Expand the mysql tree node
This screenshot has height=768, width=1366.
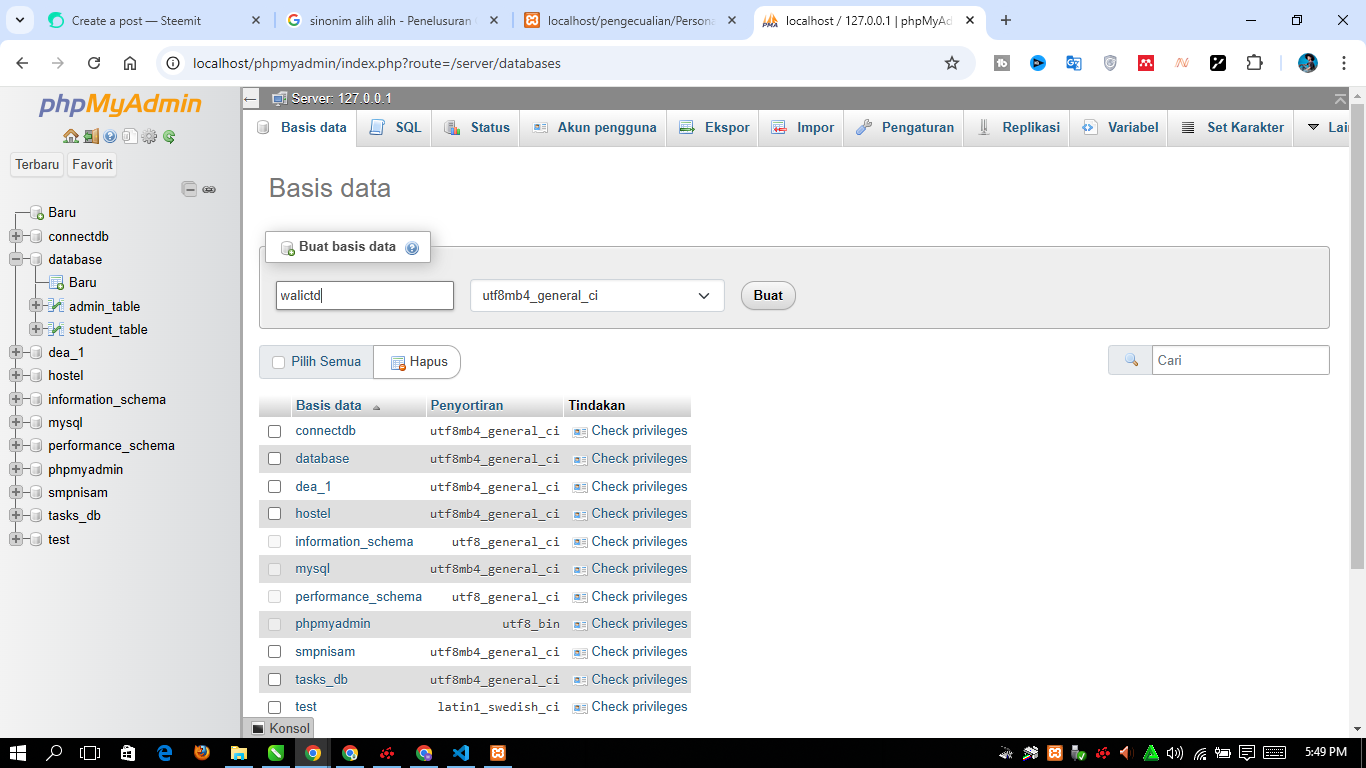15,423
